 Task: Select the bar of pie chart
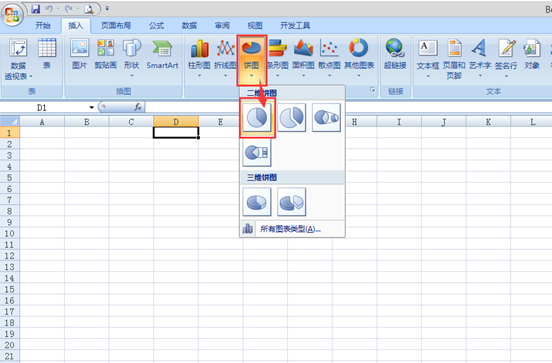tap(257, 152)
